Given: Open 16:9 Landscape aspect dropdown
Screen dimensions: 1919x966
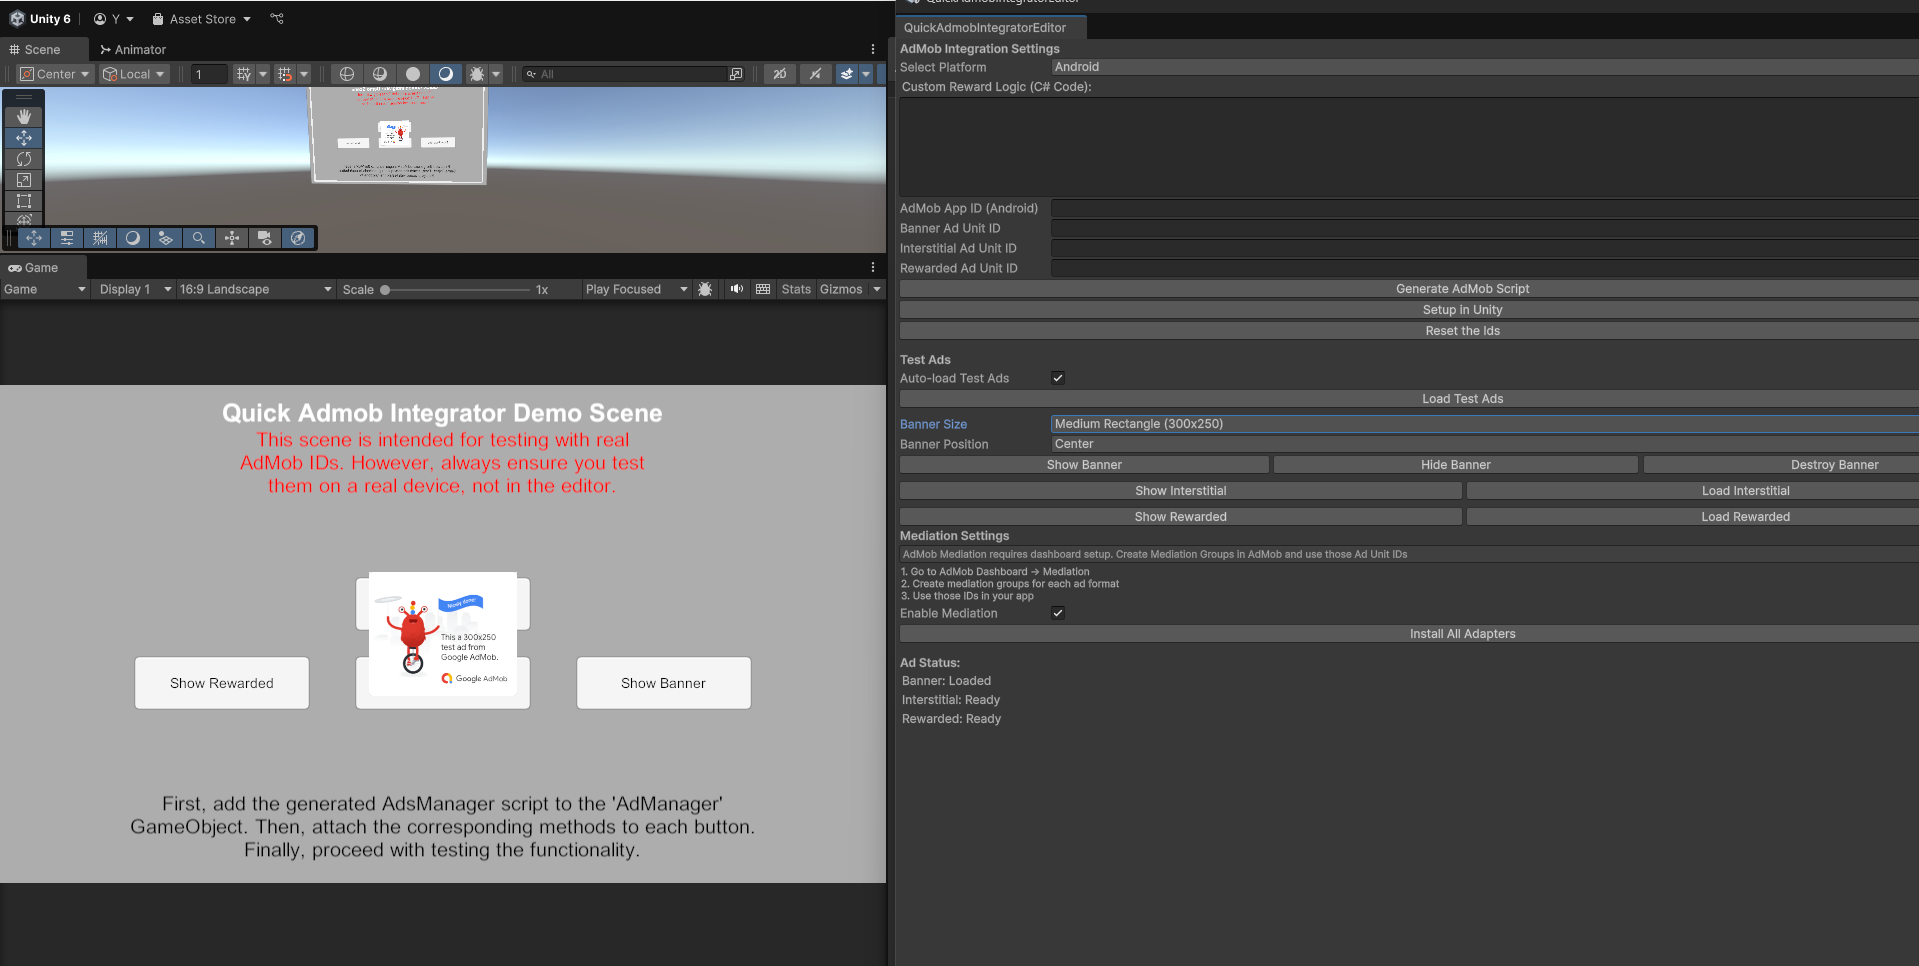Looking at the screenshot, I should [x=255, y=289].
